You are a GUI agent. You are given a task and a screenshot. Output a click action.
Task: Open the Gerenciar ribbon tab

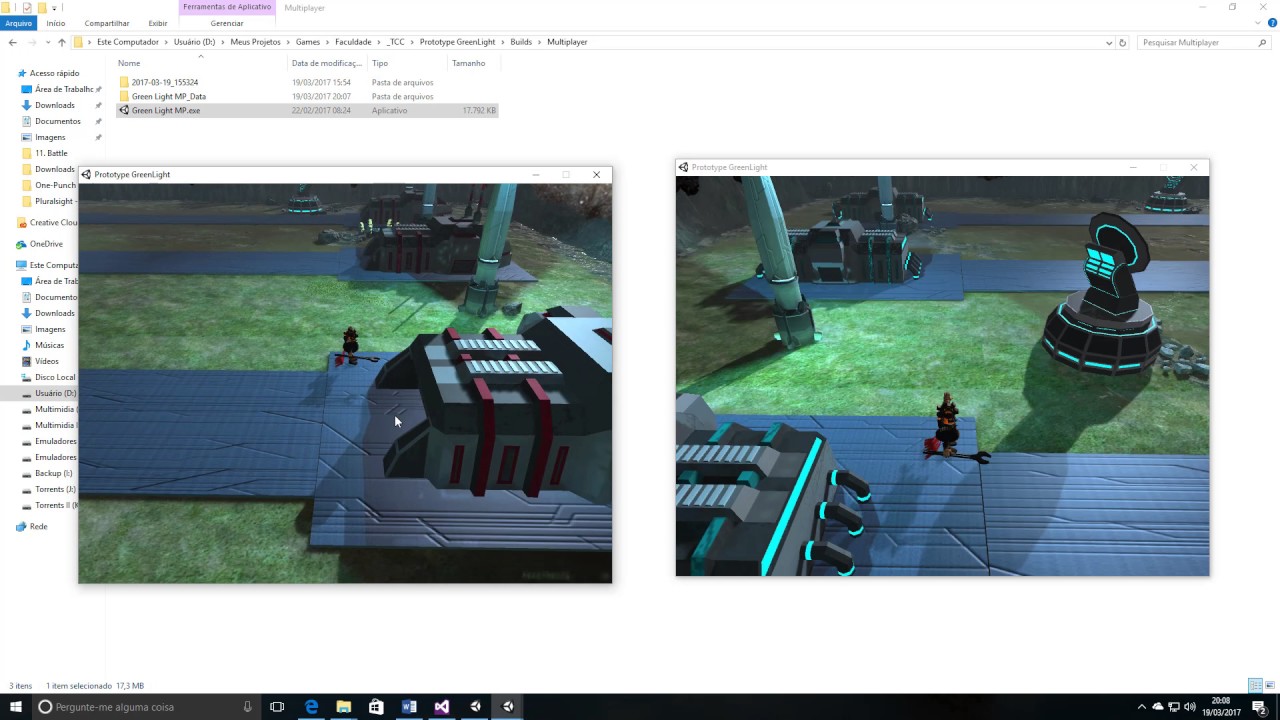point(227,23)
